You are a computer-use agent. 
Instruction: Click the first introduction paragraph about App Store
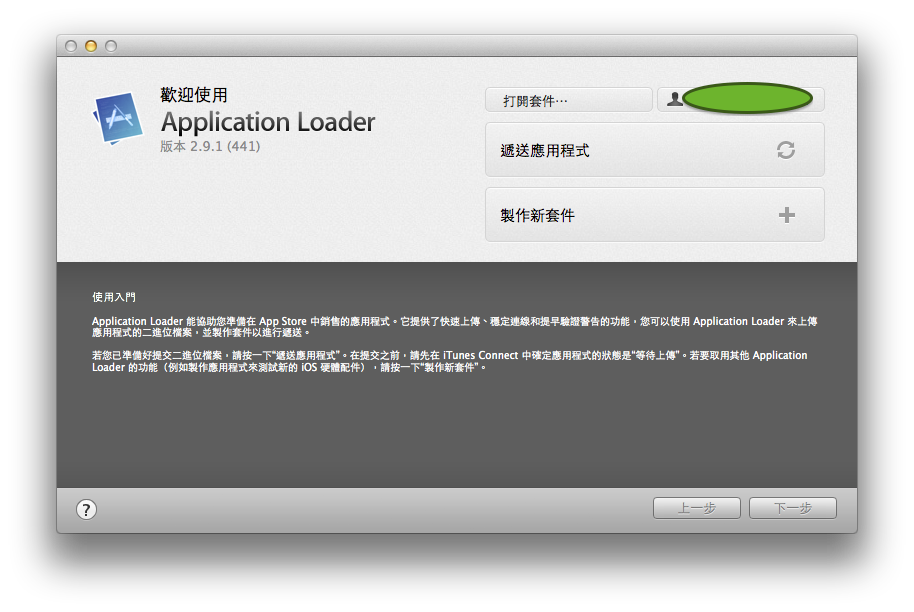pos(455,326)
